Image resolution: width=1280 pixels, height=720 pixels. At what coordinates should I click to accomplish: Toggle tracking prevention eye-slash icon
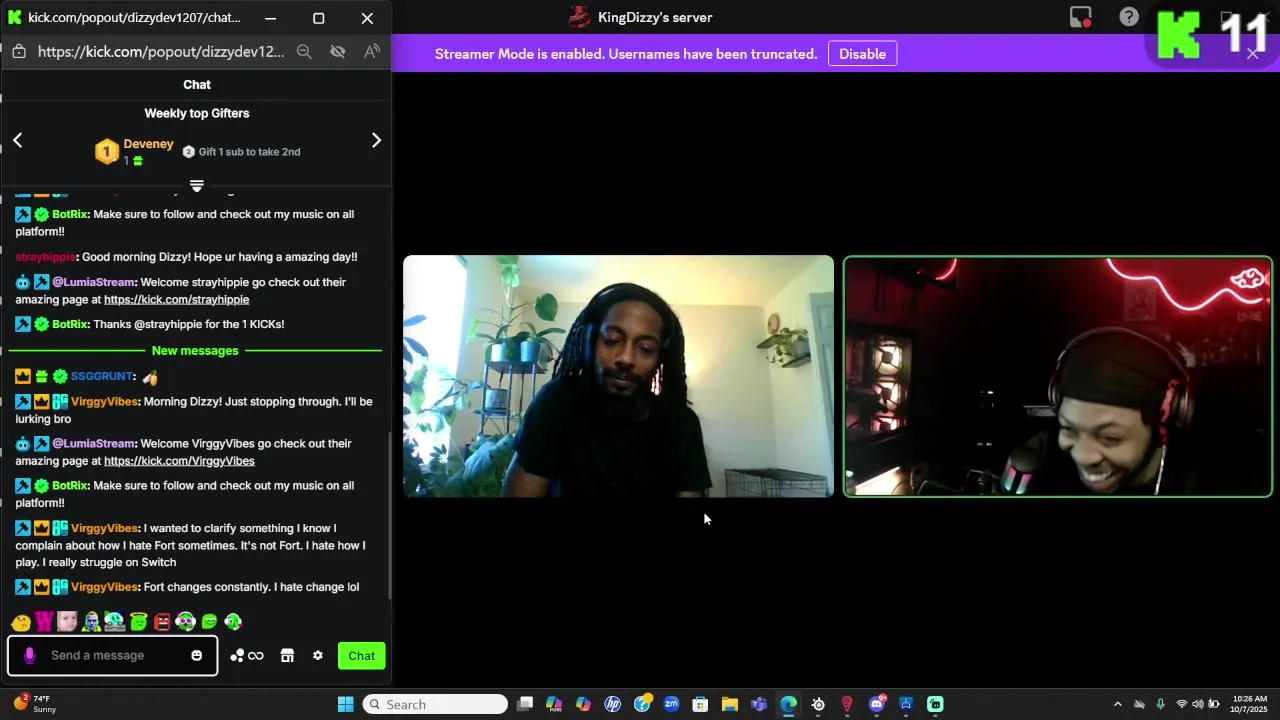pyautogui.click(x=338, y=52)
